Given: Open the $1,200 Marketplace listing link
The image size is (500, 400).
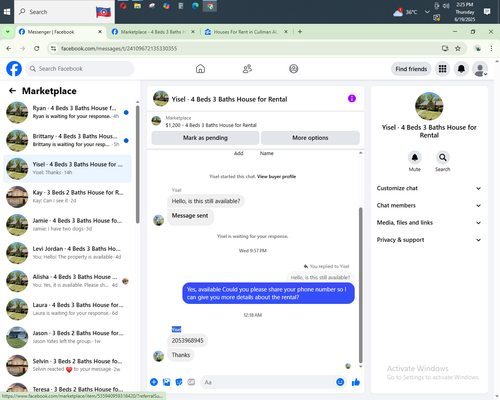Looking at the screenshot, I should tap(211, 125).
